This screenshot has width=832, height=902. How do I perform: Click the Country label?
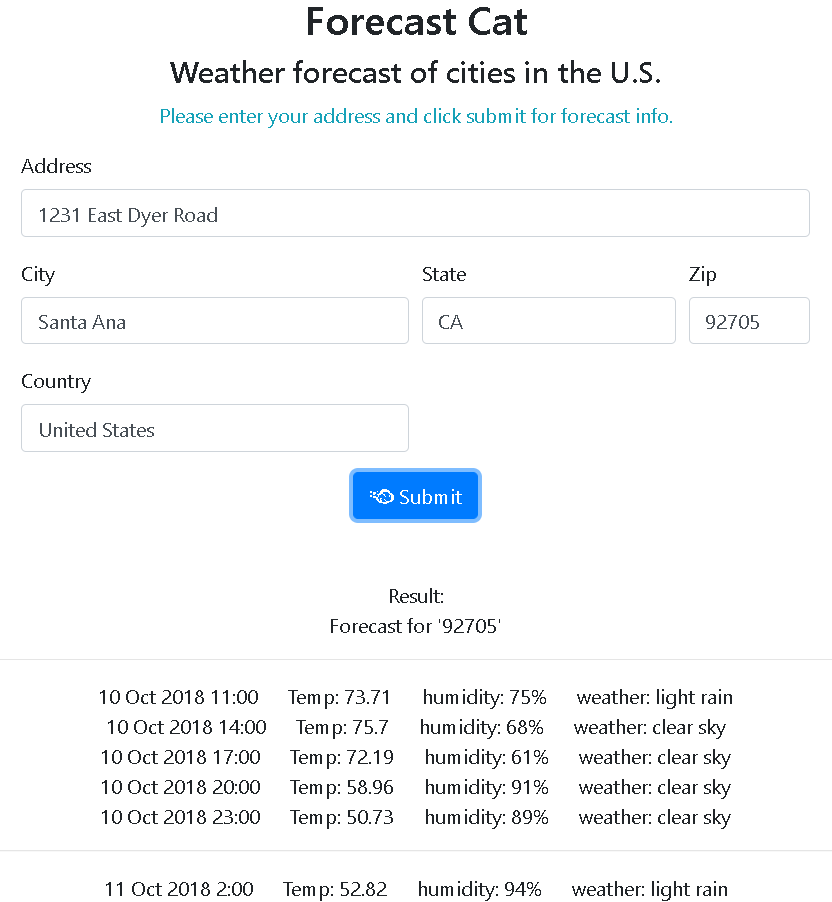(x=56, y=381)
